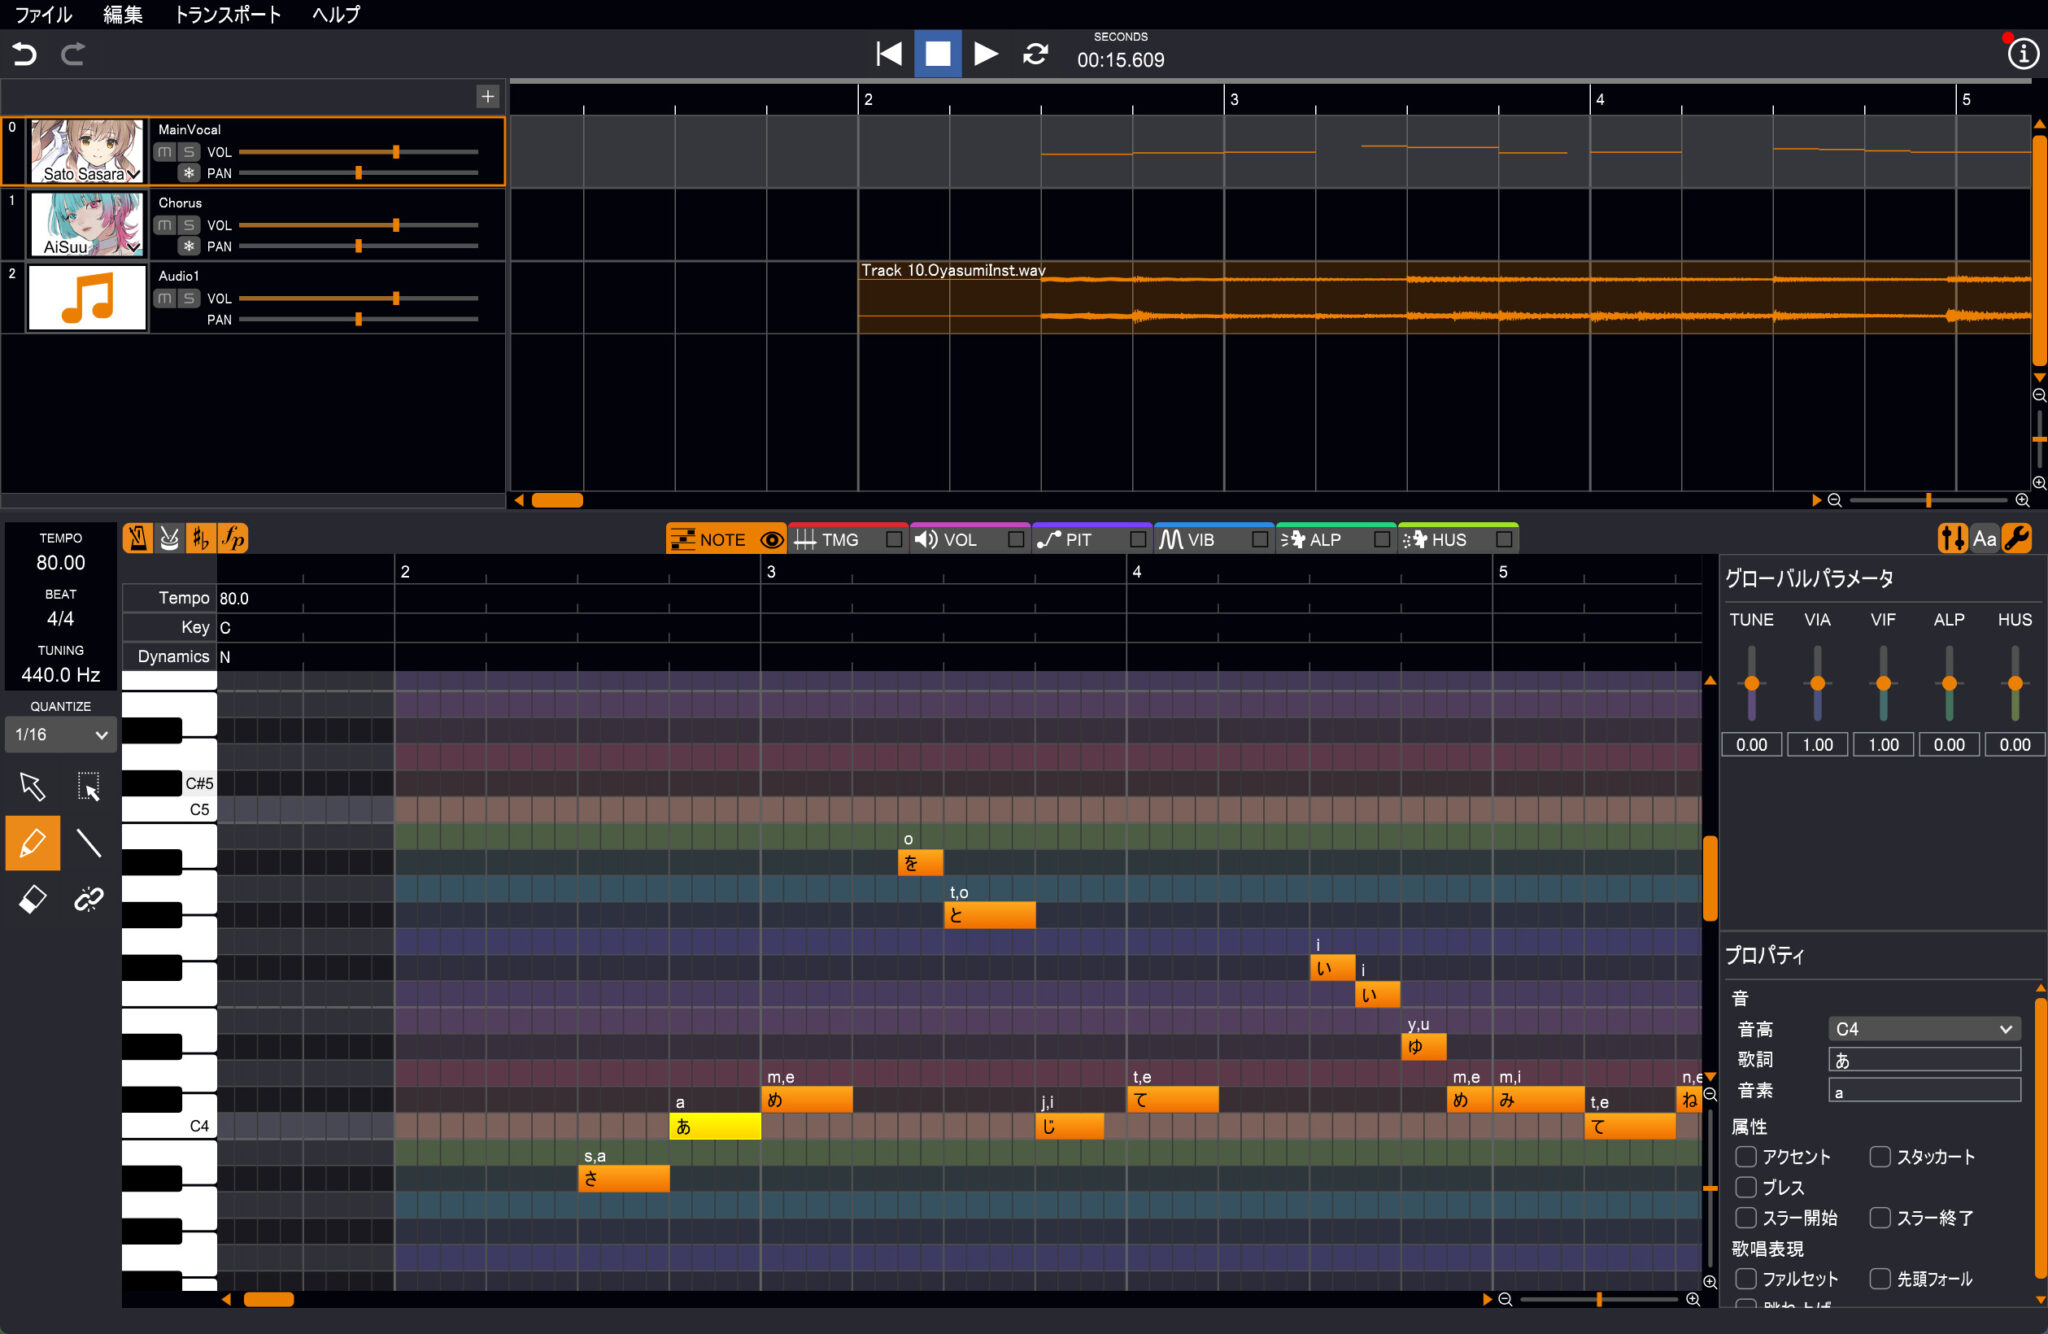Screen dimensions: 2048x1334
Task: Open the info icon at top right
Action: point(2022,54)
